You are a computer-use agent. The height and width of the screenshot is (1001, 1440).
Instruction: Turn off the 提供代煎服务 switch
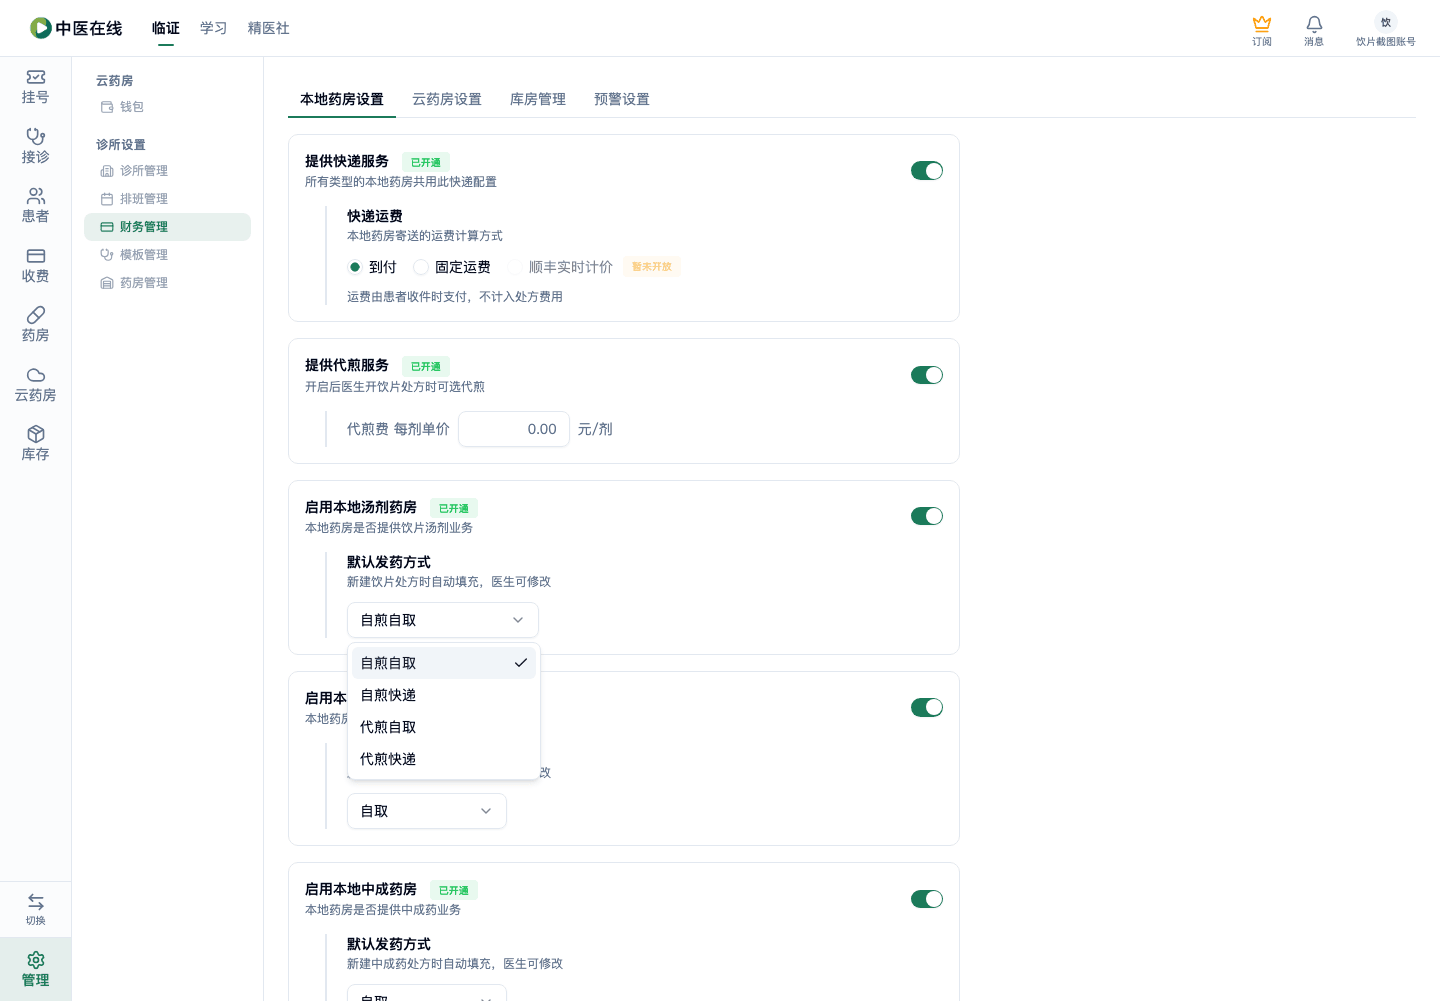(x=927, y=375)
